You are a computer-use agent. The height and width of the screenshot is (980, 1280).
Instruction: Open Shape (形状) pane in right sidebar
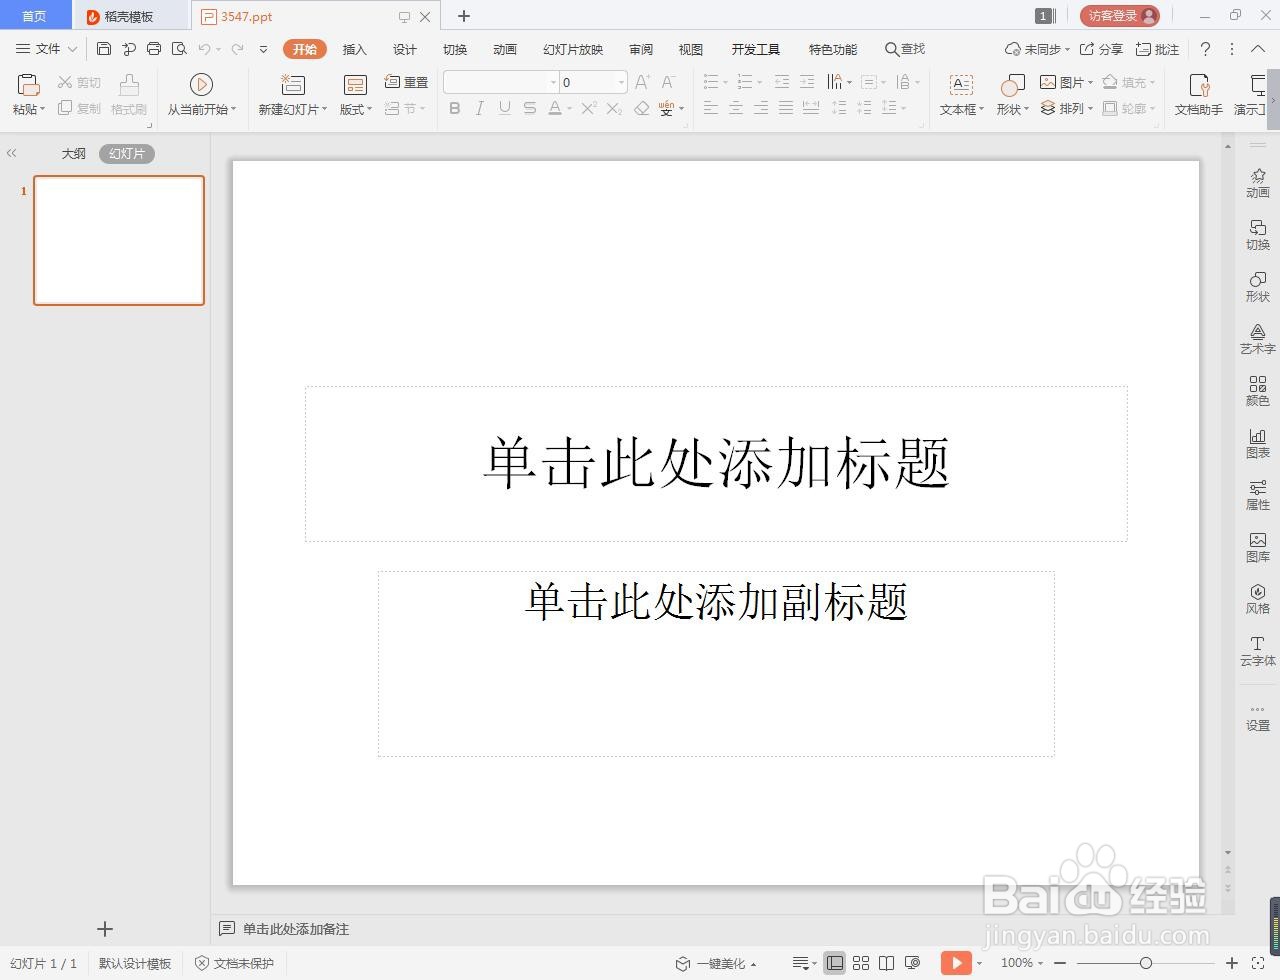point(1258,287)
